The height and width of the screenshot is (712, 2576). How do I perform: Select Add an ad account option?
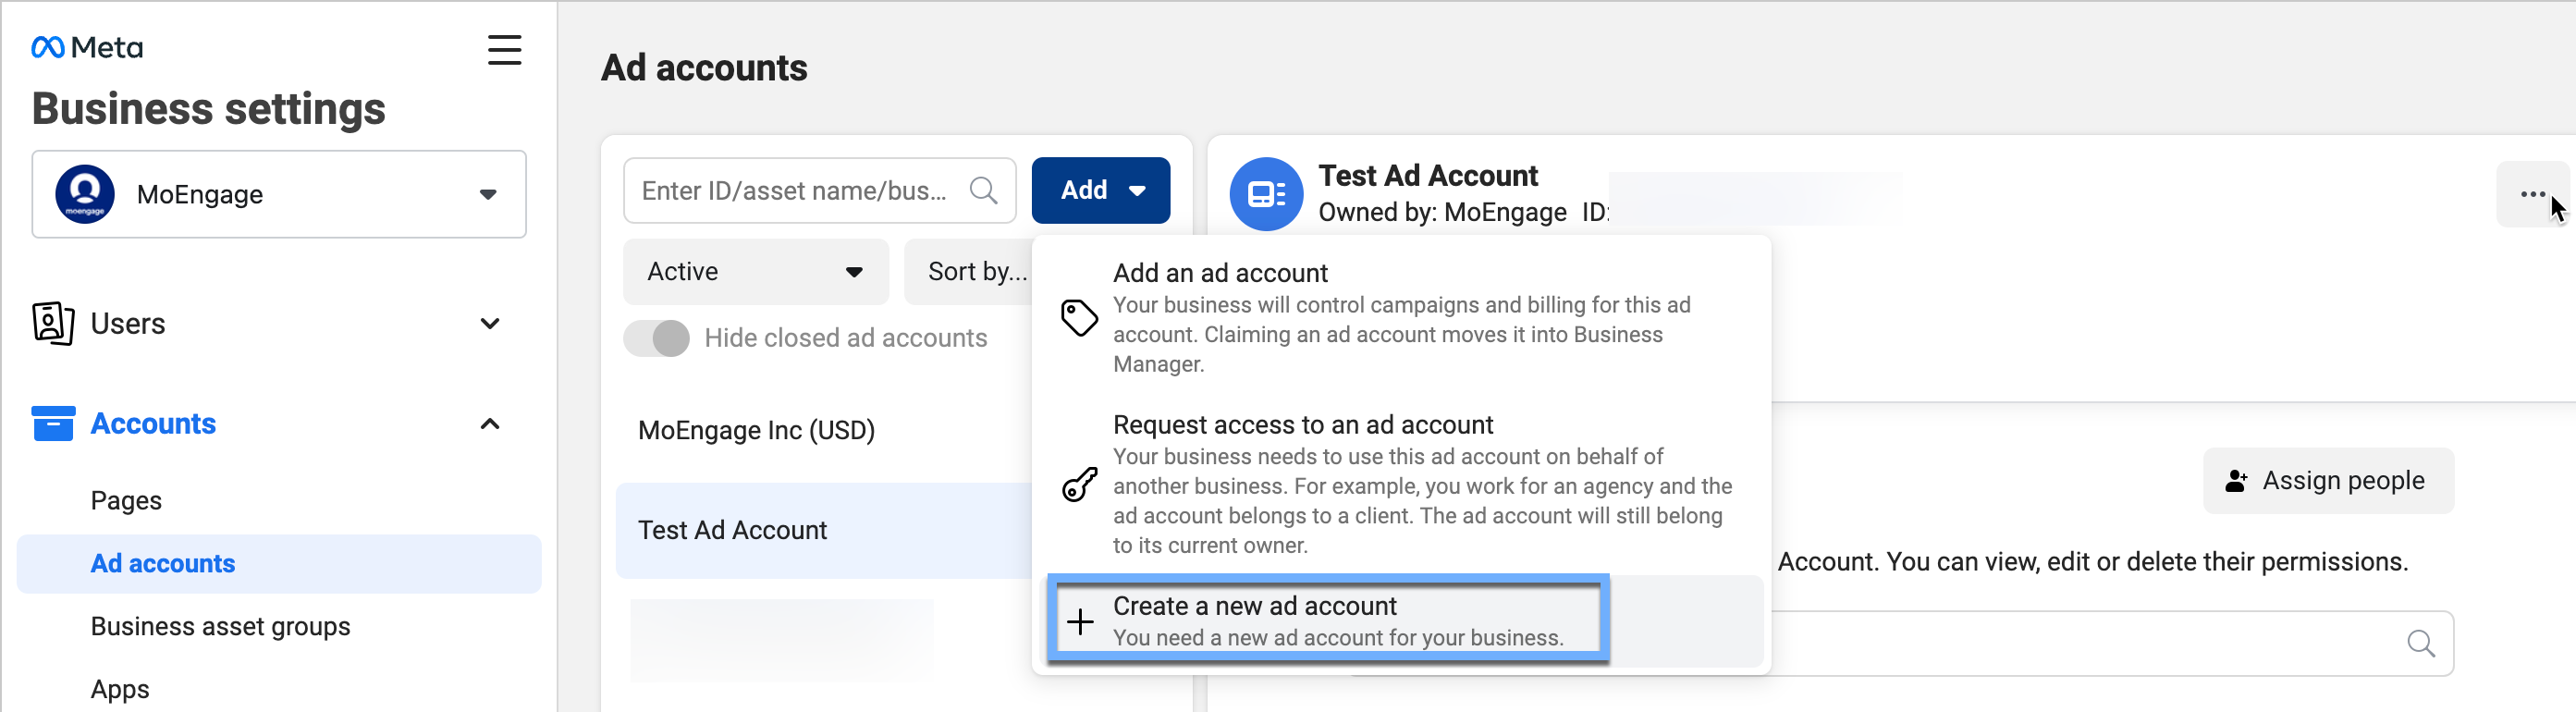1400,317
